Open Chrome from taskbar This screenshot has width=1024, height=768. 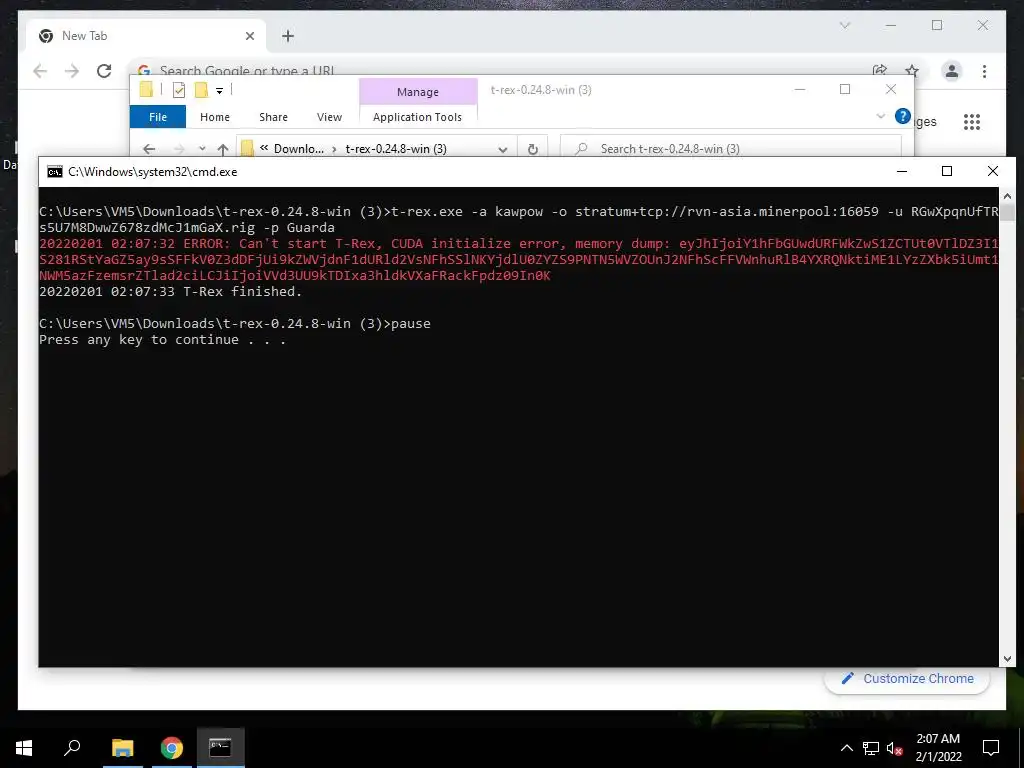(172, 748)
